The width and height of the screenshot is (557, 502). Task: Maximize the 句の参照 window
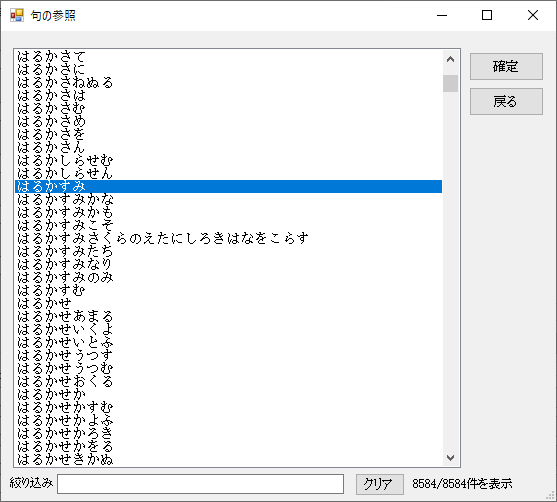[487, 15]
